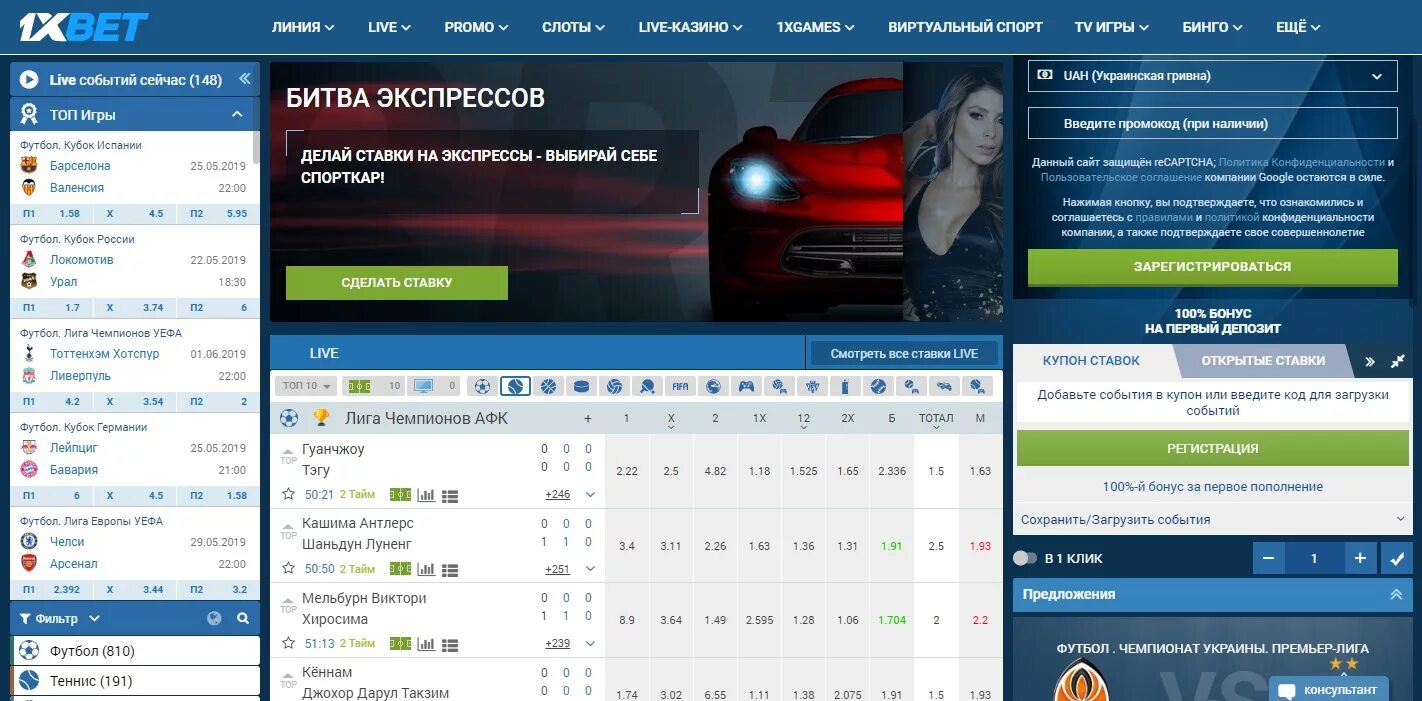1422x701 pixels.
Task: Expand extra markets for Гуанчжоу match chevron
Action: pos(590,494)
